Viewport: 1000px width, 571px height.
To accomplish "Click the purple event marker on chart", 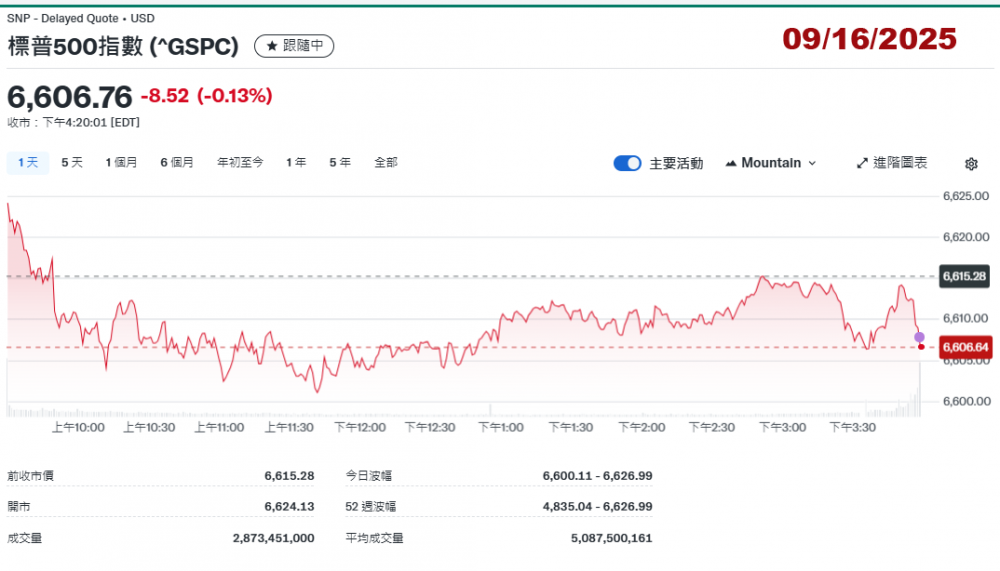I will 920,337.
